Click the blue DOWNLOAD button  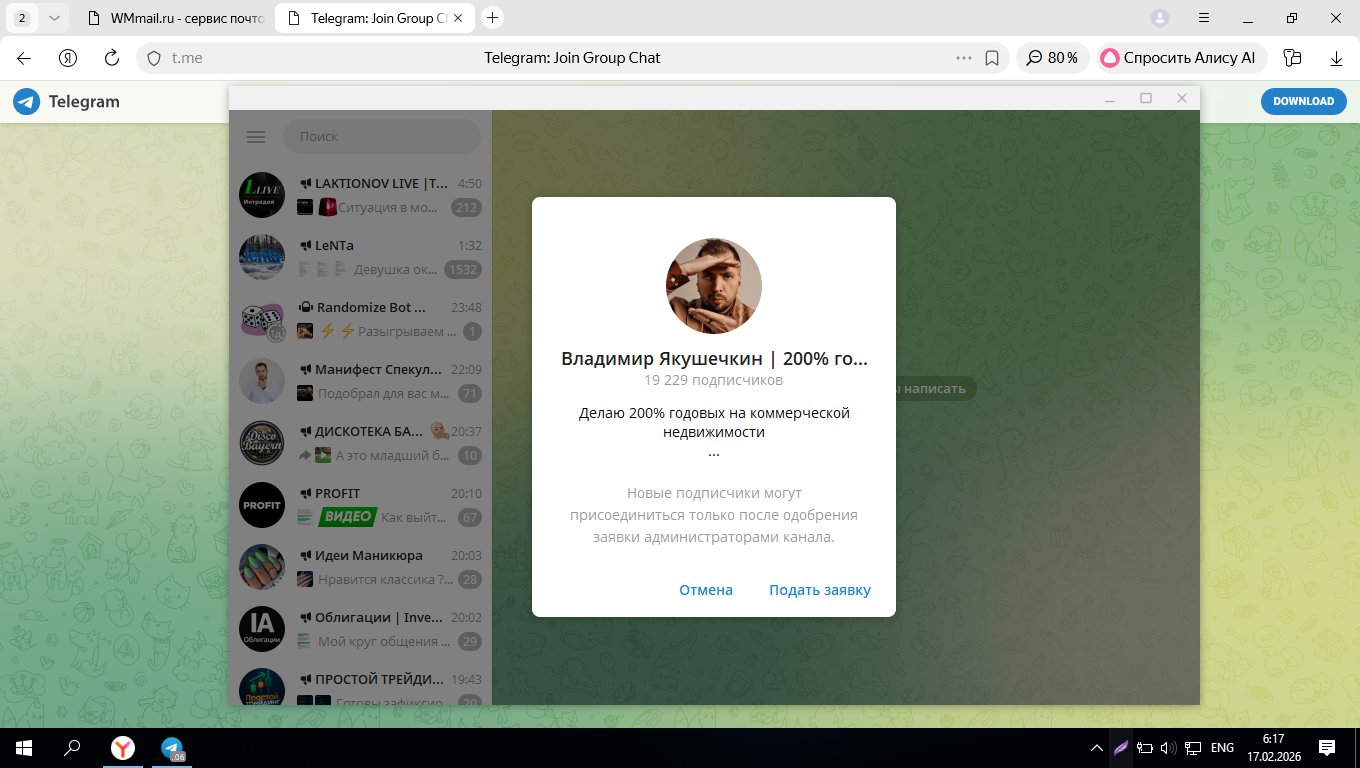1304,101
